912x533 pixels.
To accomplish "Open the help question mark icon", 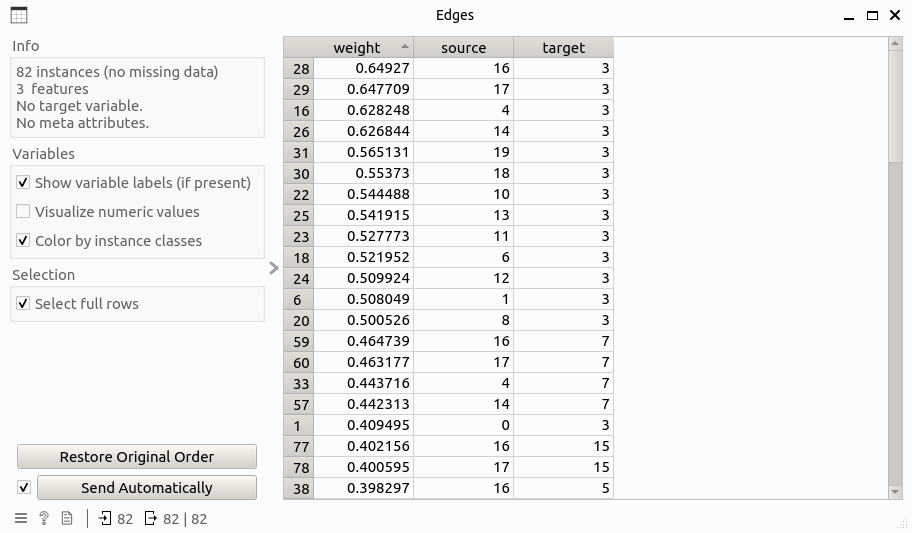I will pos(44,518).
